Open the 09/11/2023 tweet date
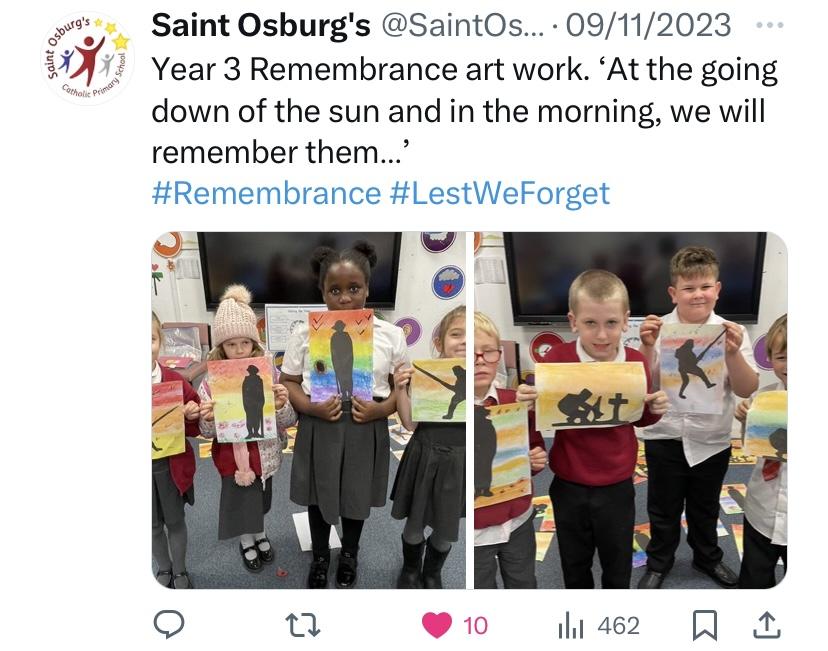Viewport: 828px width, 651px height. tap(648, 25)
